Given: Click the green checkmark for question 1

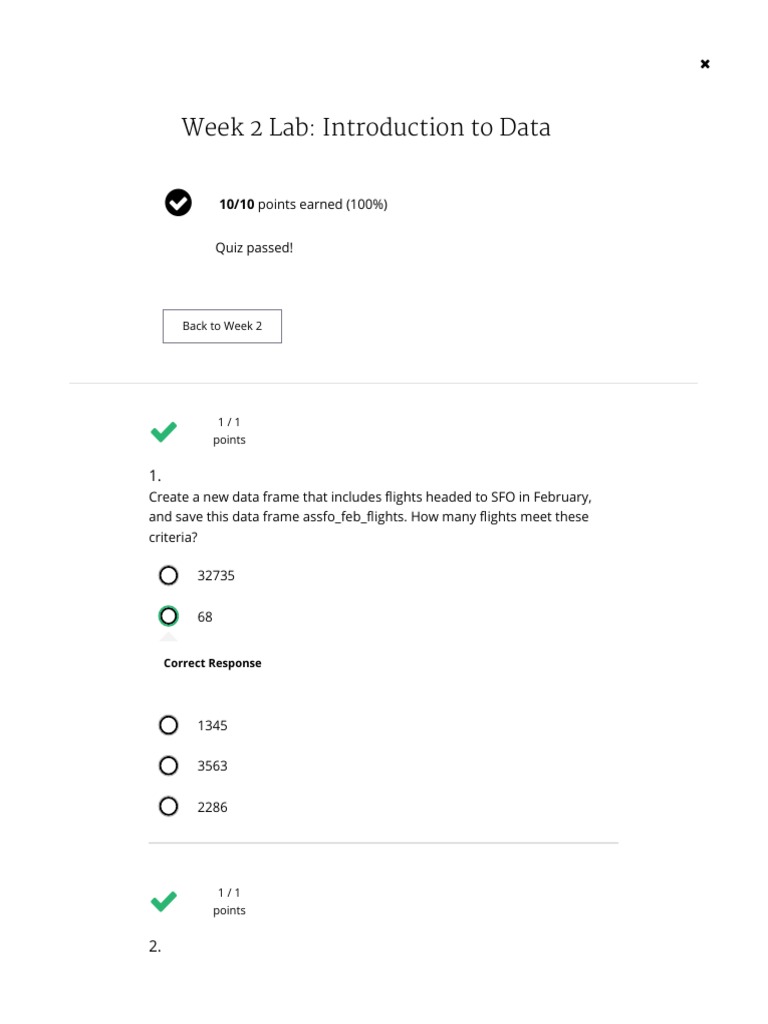Looking at the screenshot, I should tap(164, 431).
